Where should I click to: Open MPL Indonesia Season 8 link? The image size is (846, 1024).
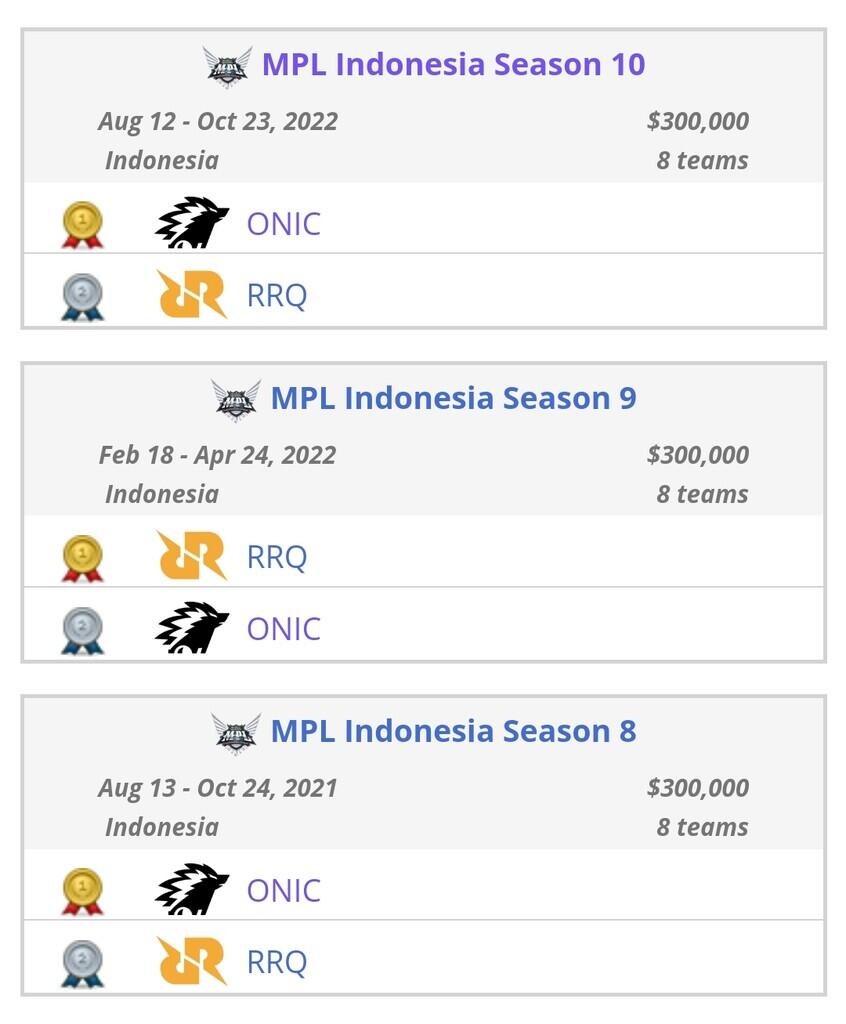[453, 730]
